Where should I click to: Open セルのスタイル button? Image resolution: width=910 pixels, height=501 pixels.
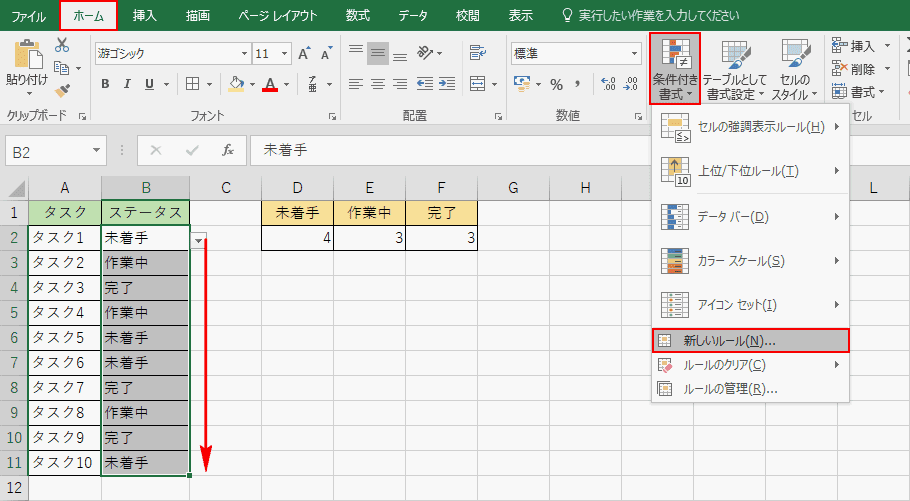coord(795,69)
